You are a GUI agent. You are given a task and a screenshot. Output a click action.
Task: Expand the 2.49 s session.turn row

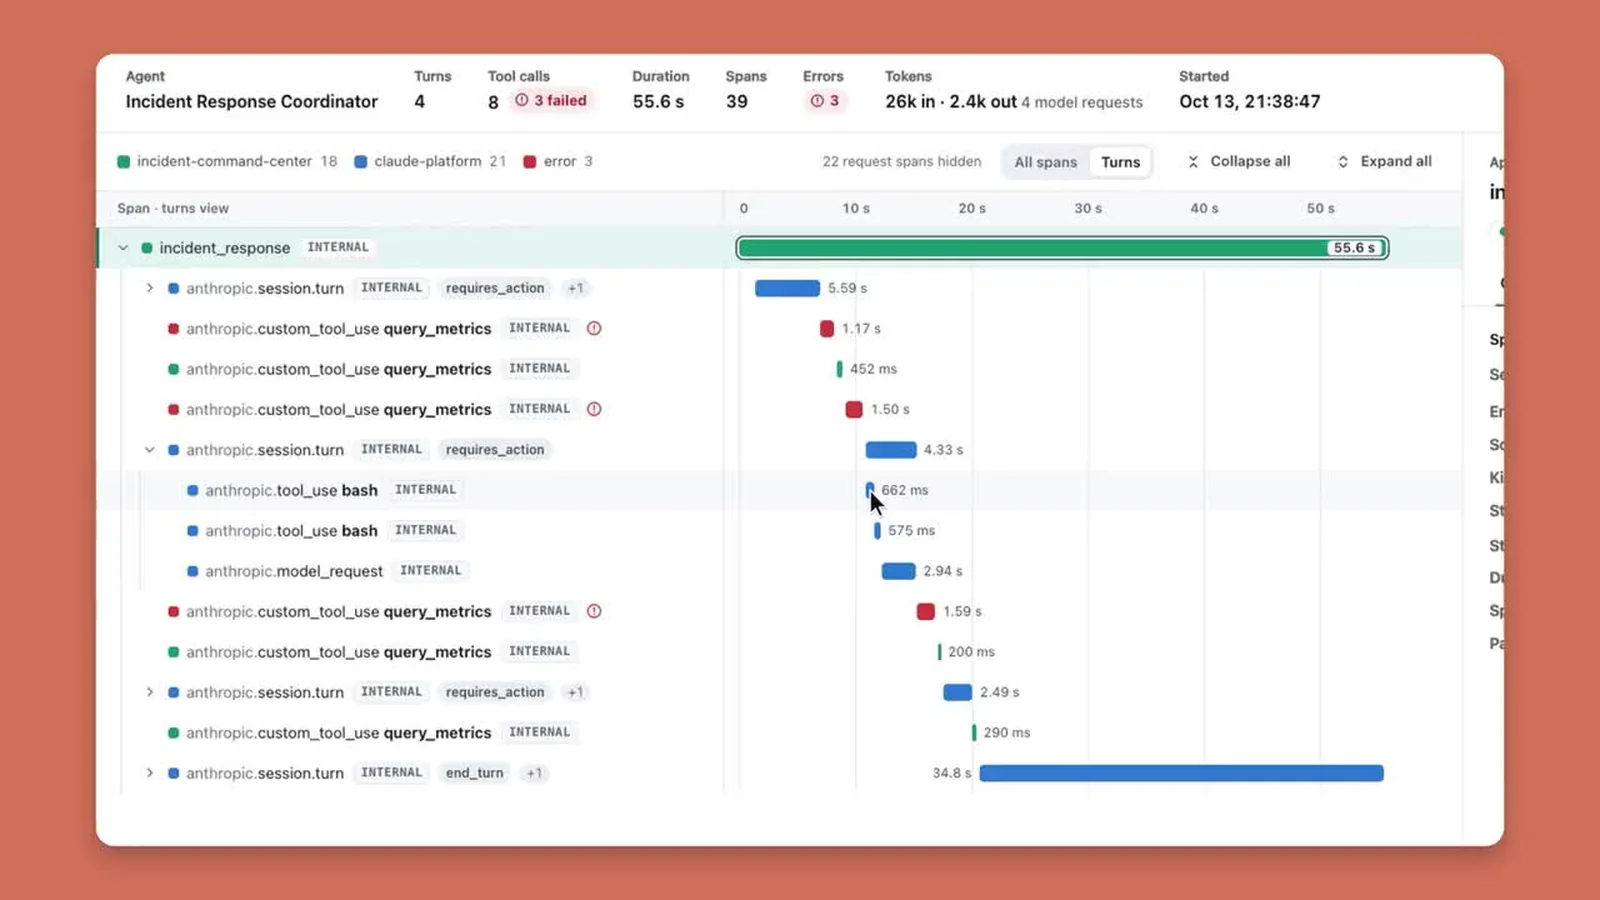coord(150,692)
